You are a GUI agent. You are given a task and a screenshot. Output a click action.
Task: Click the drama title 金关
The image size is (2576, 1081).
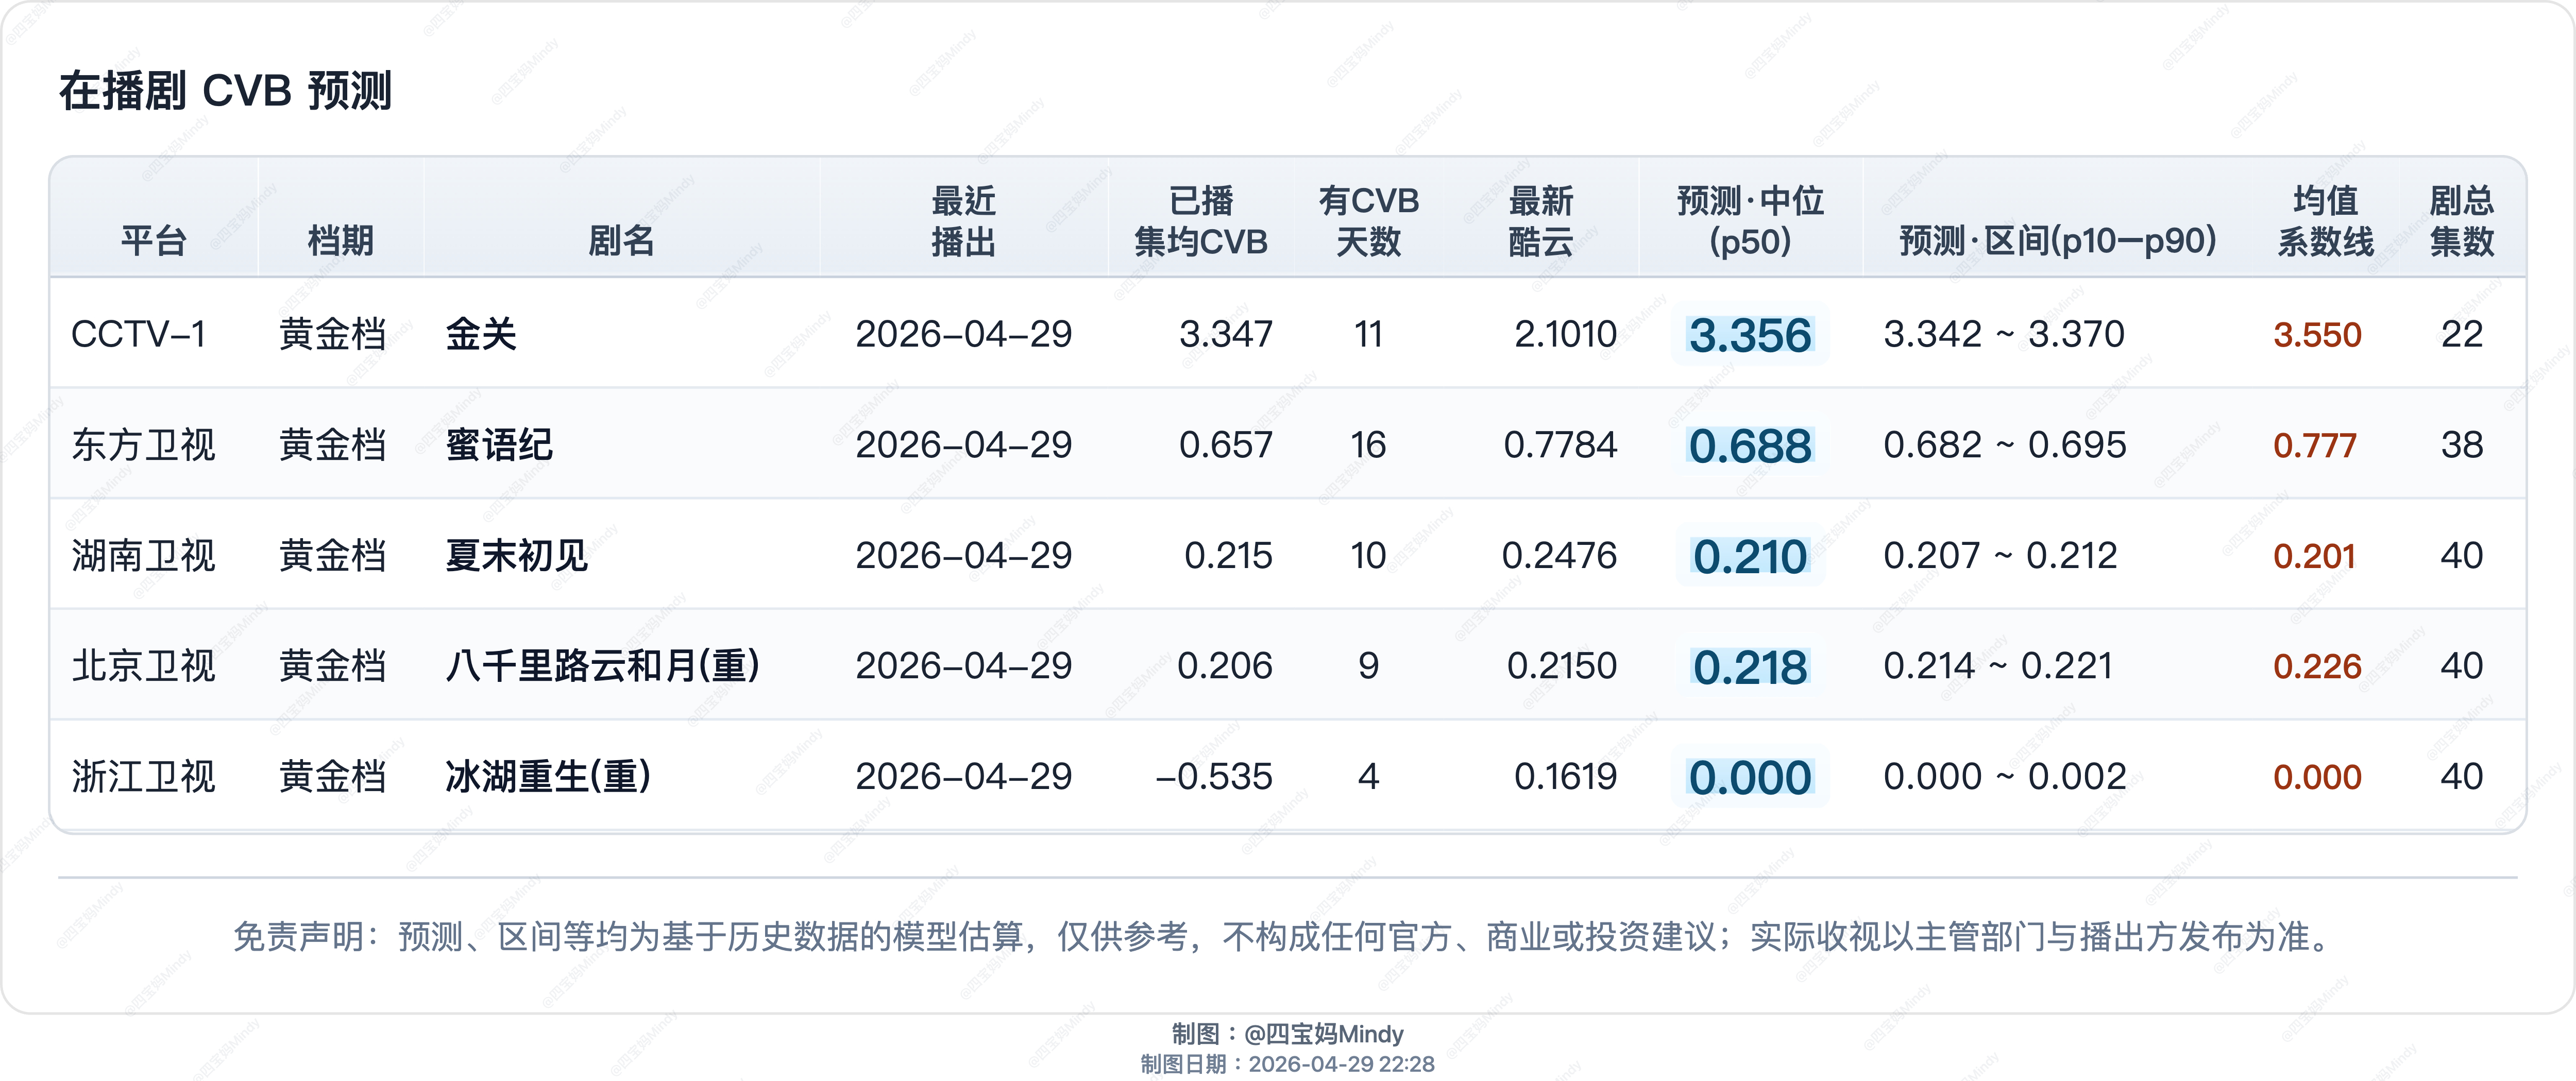[x=481, y=334]
